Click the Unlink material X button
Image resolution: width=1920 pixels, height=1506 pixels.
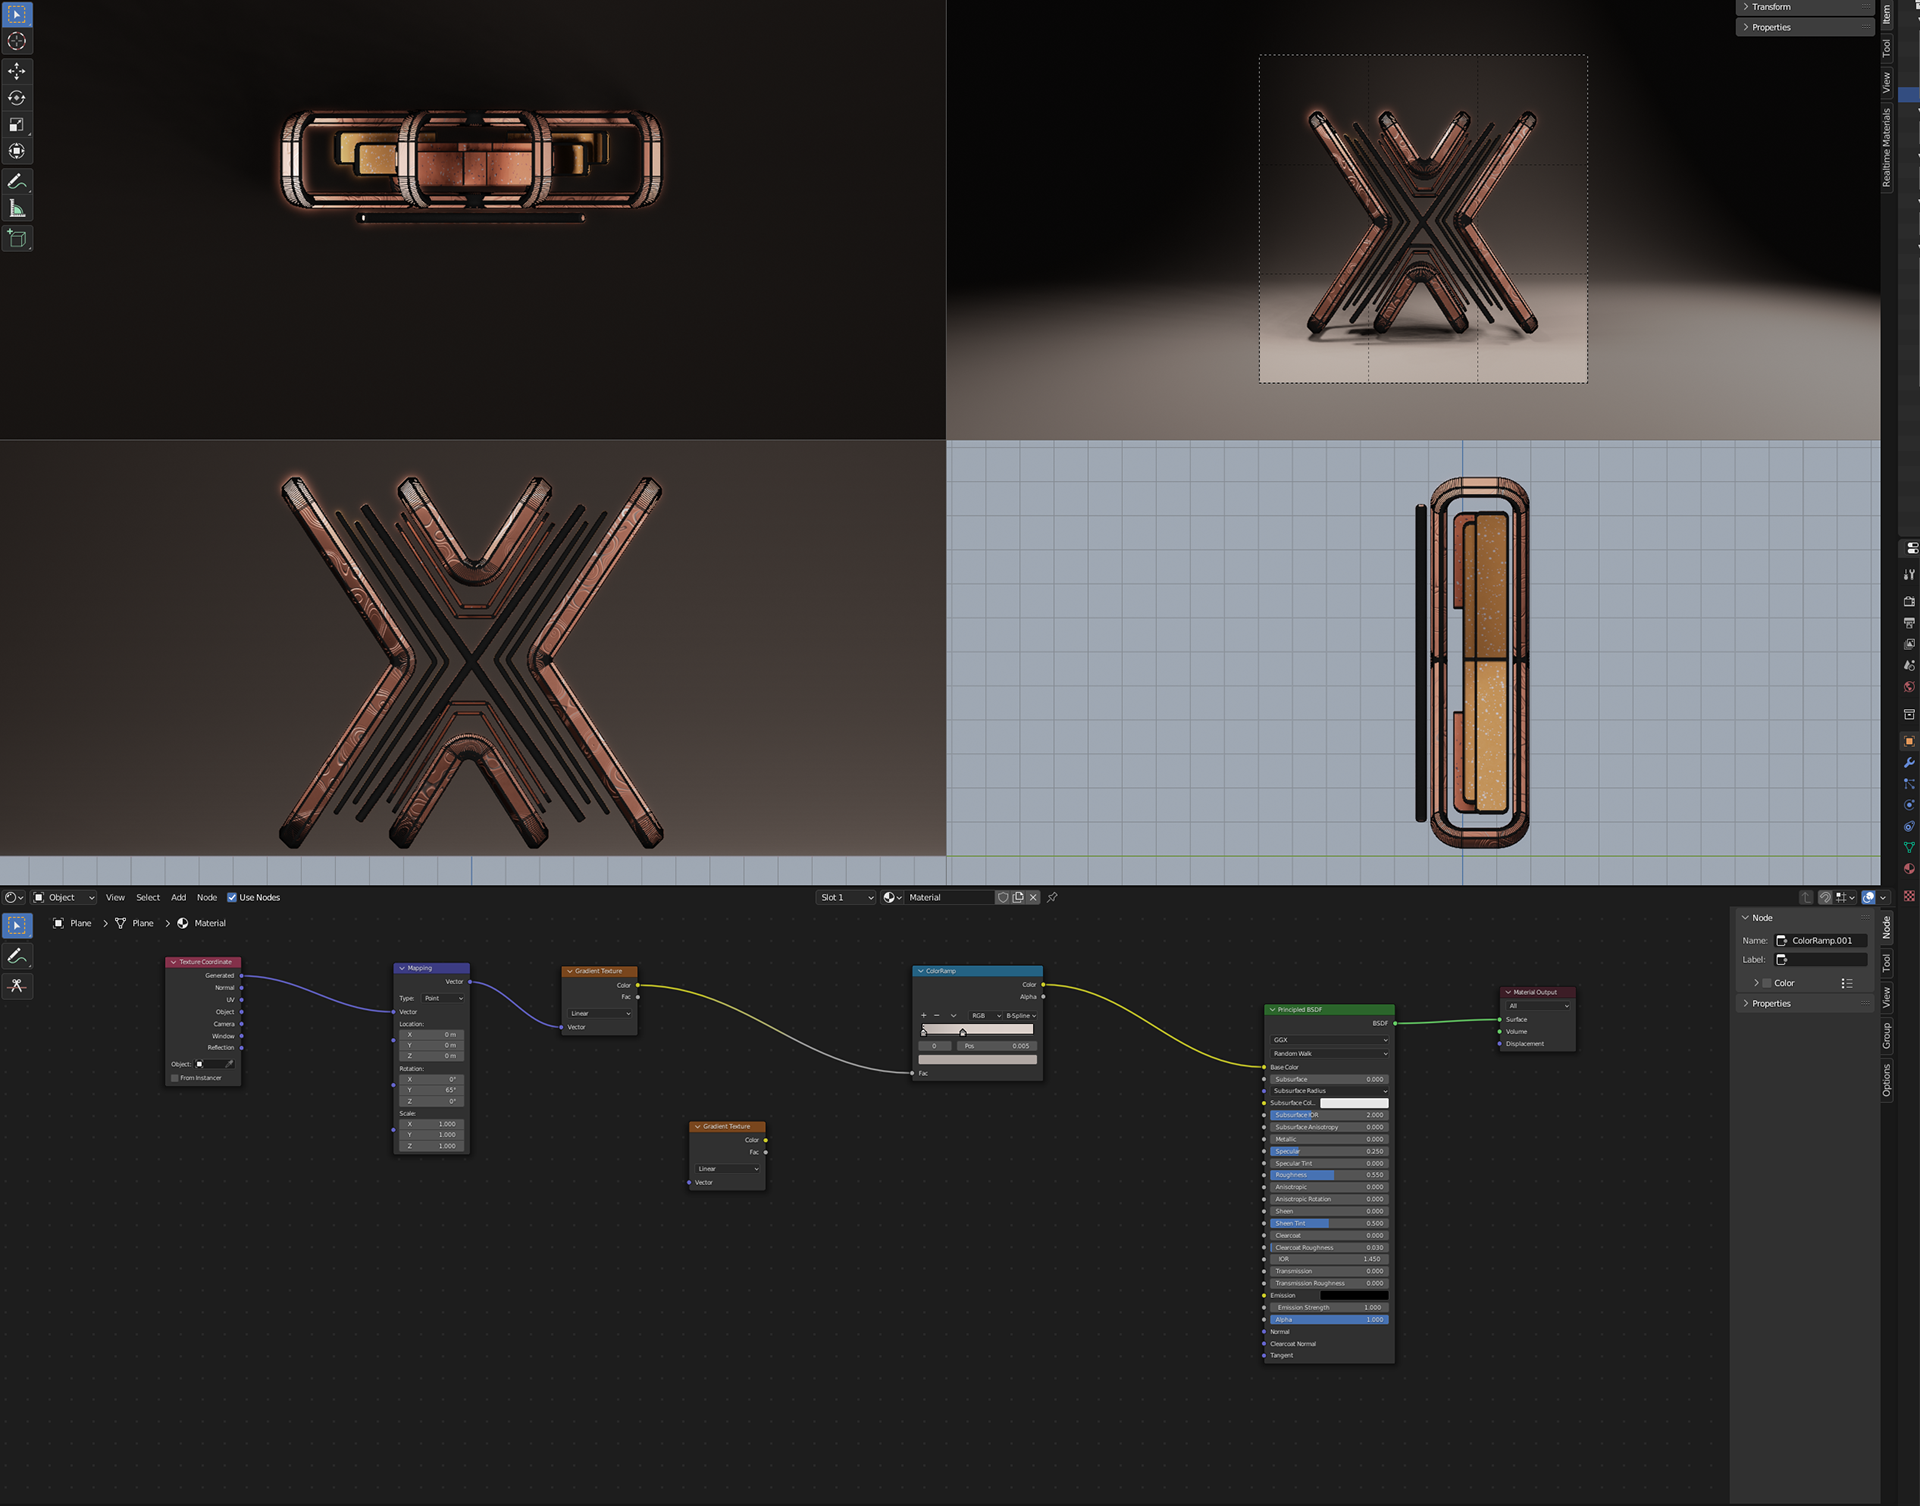click(1033, 897)
